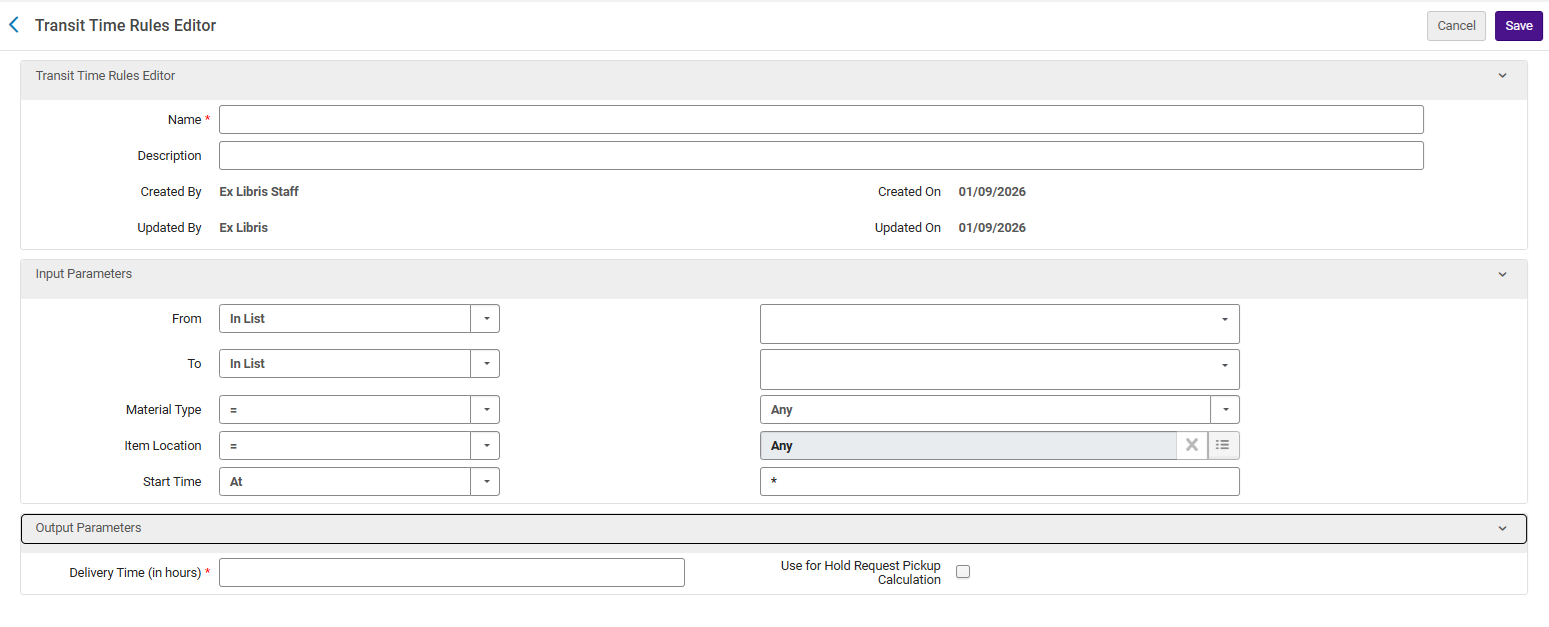This screenshot has height=627, width=1549.
Task: Open the From library values dropdown
Action: pyautogui.click(x=1224, y=320)
